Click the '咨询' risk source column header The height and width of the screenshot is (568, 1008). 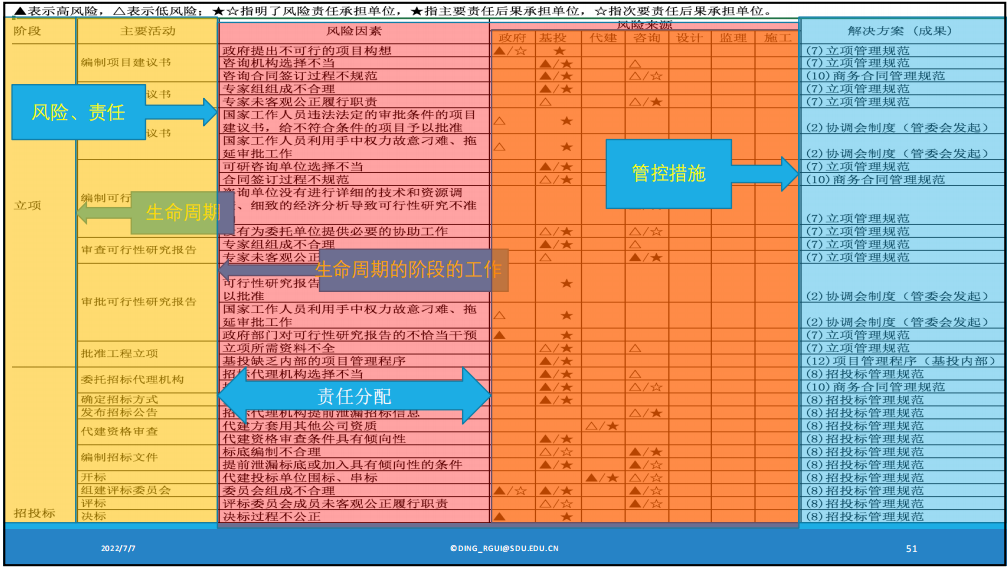coord(646,38)
